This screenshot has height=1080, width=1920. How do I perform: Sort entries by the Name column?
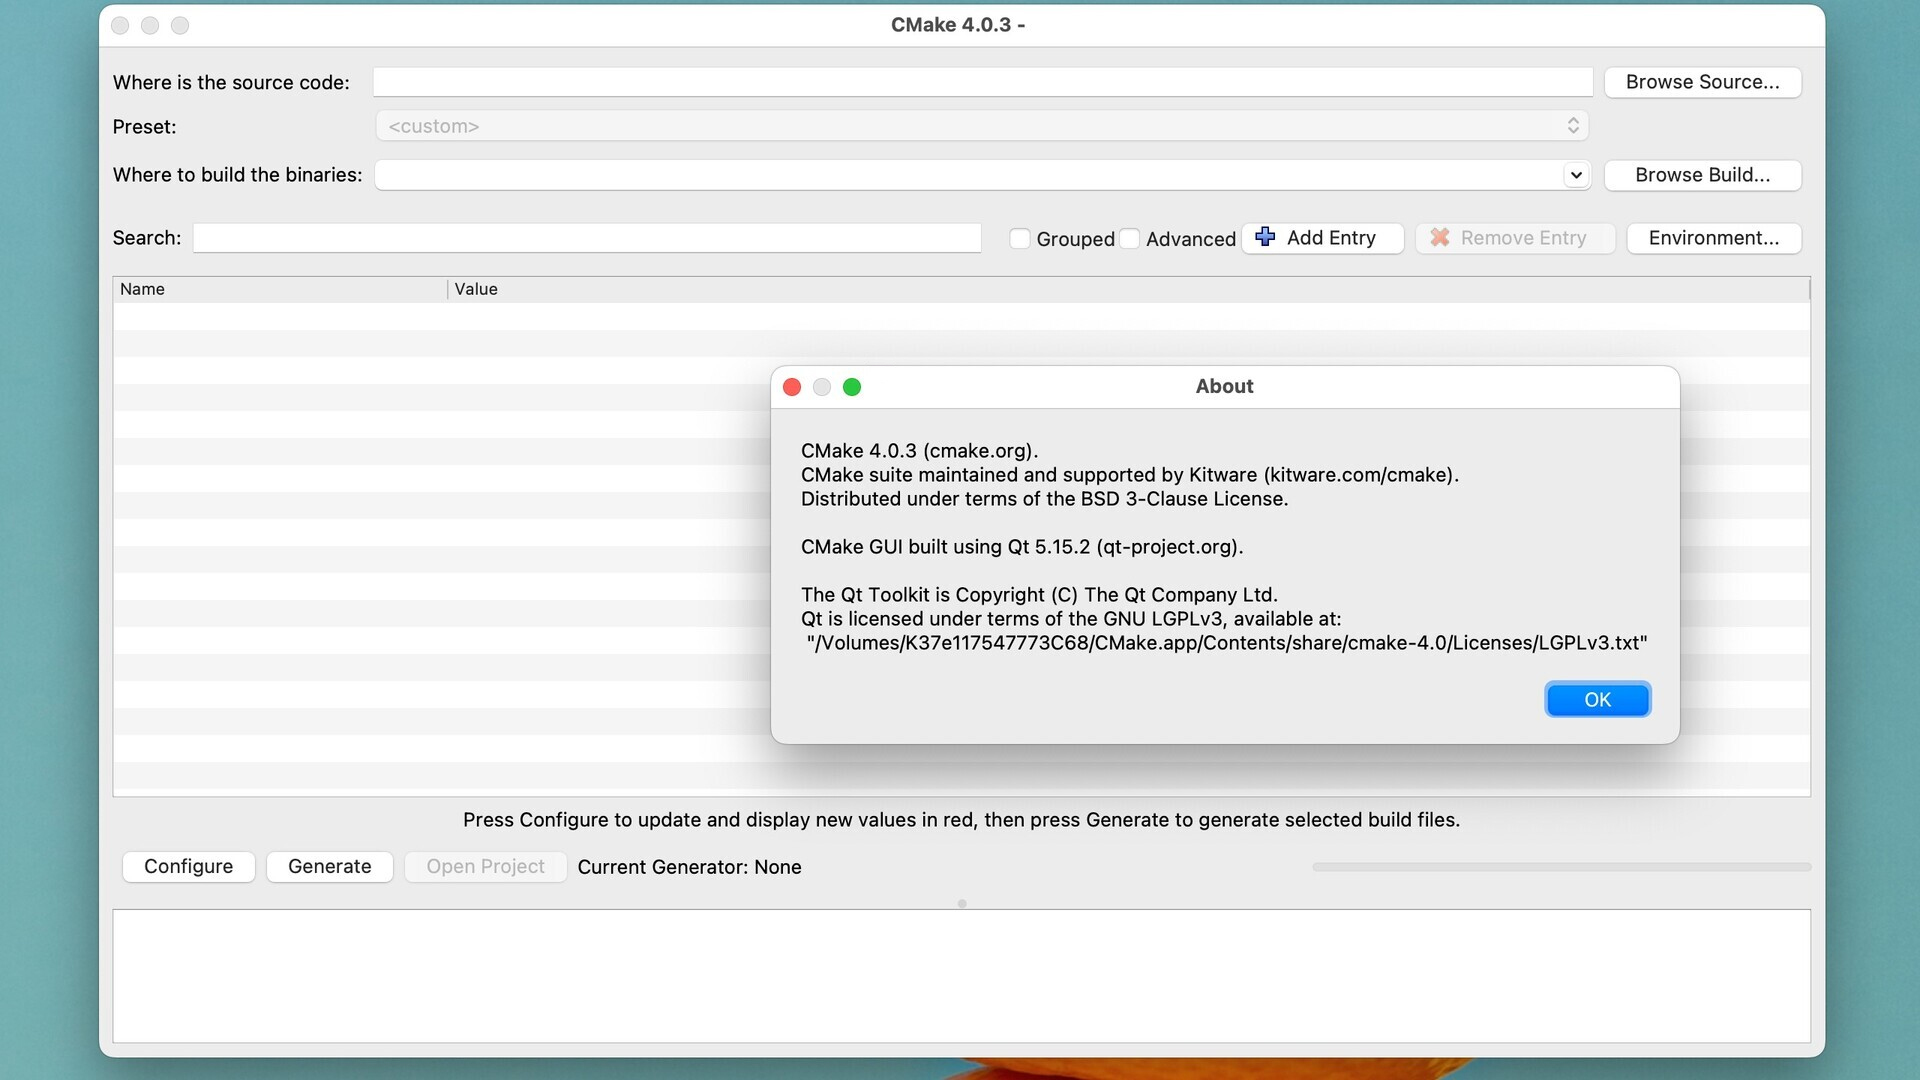143,289
